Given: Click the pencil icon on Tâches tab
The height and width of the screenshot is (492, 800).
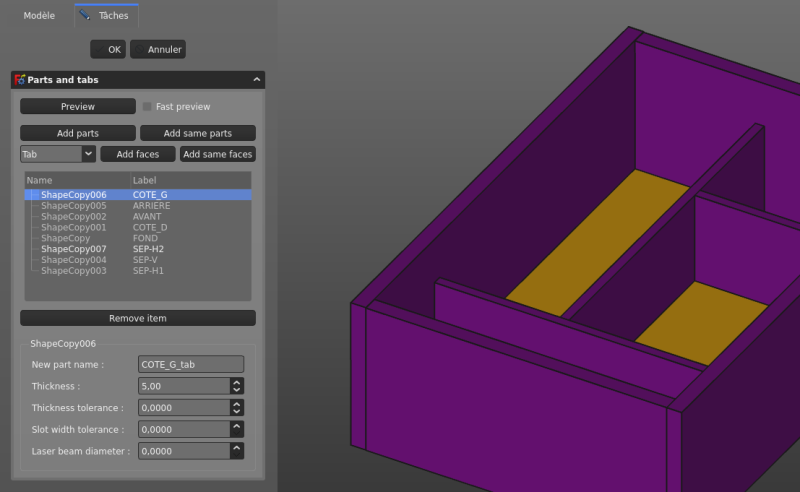Looking at the screenshot, I should pyautogui.click(x=85, y=15).
